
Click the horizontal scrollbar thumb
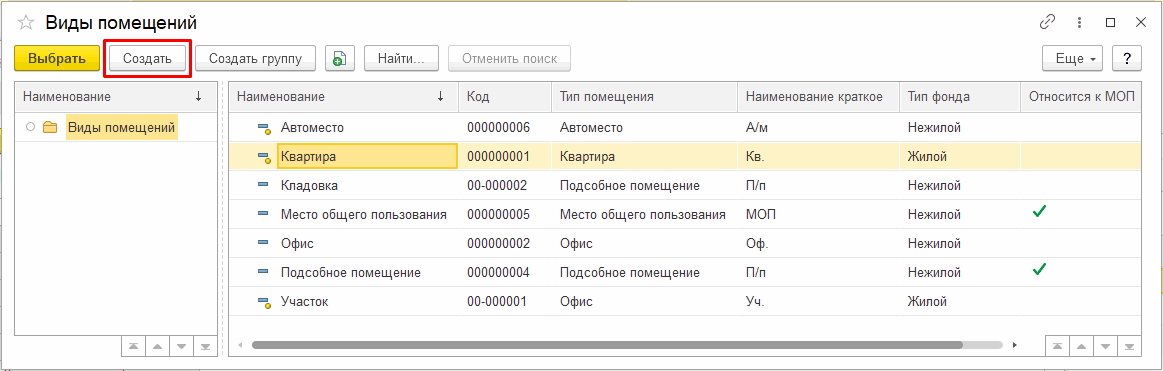click(607, 345)
